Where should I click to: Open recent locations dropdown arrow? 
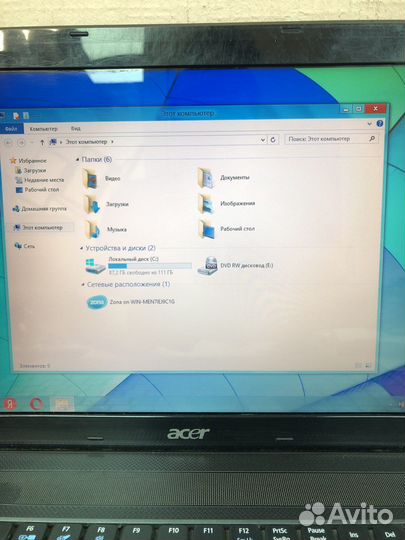point(32,143)
